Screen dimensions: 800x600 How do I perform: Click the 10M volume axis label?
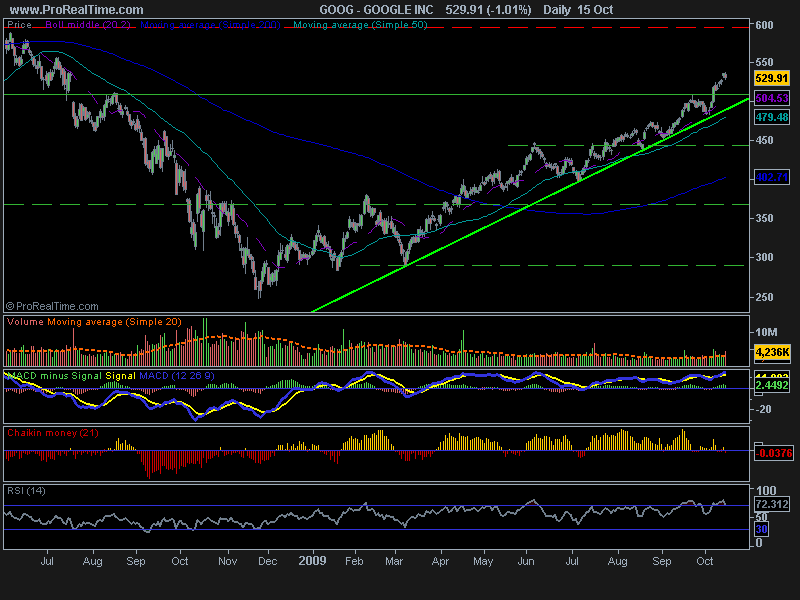766,333
